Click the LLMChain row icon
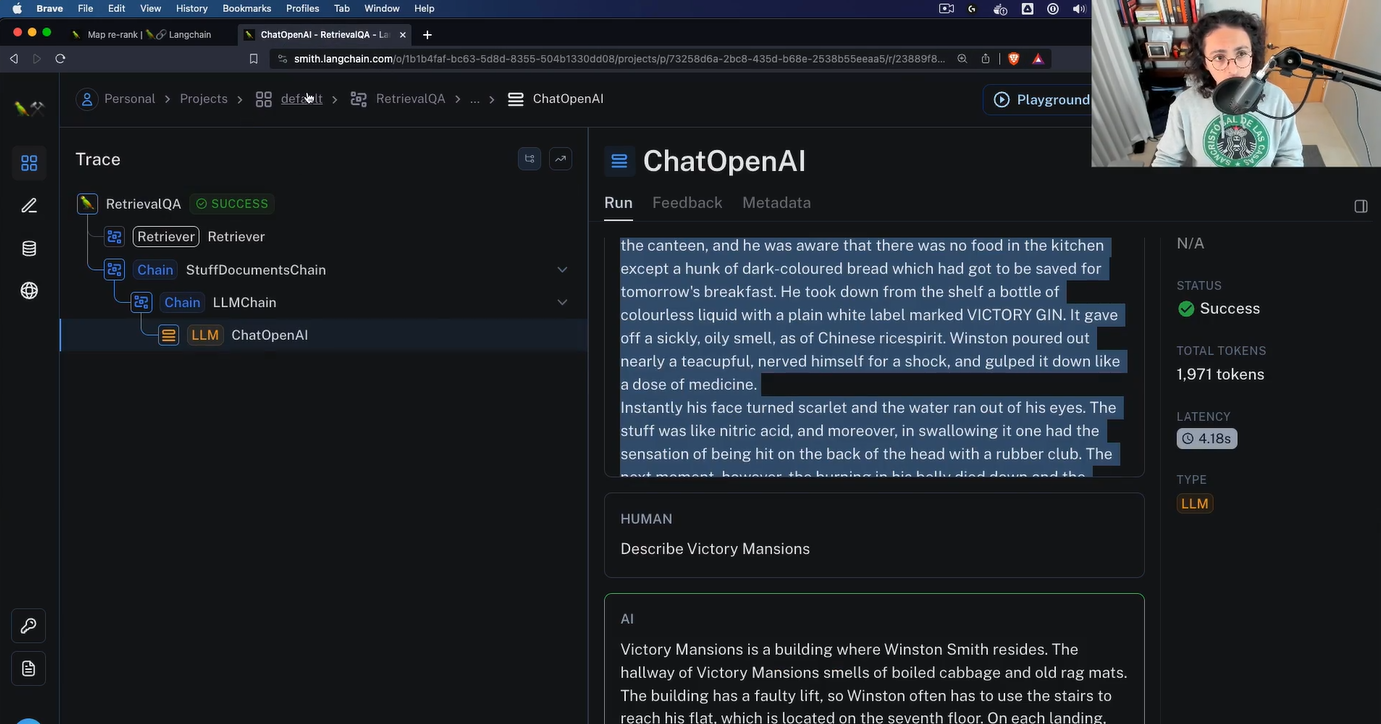 coord(142,302)
